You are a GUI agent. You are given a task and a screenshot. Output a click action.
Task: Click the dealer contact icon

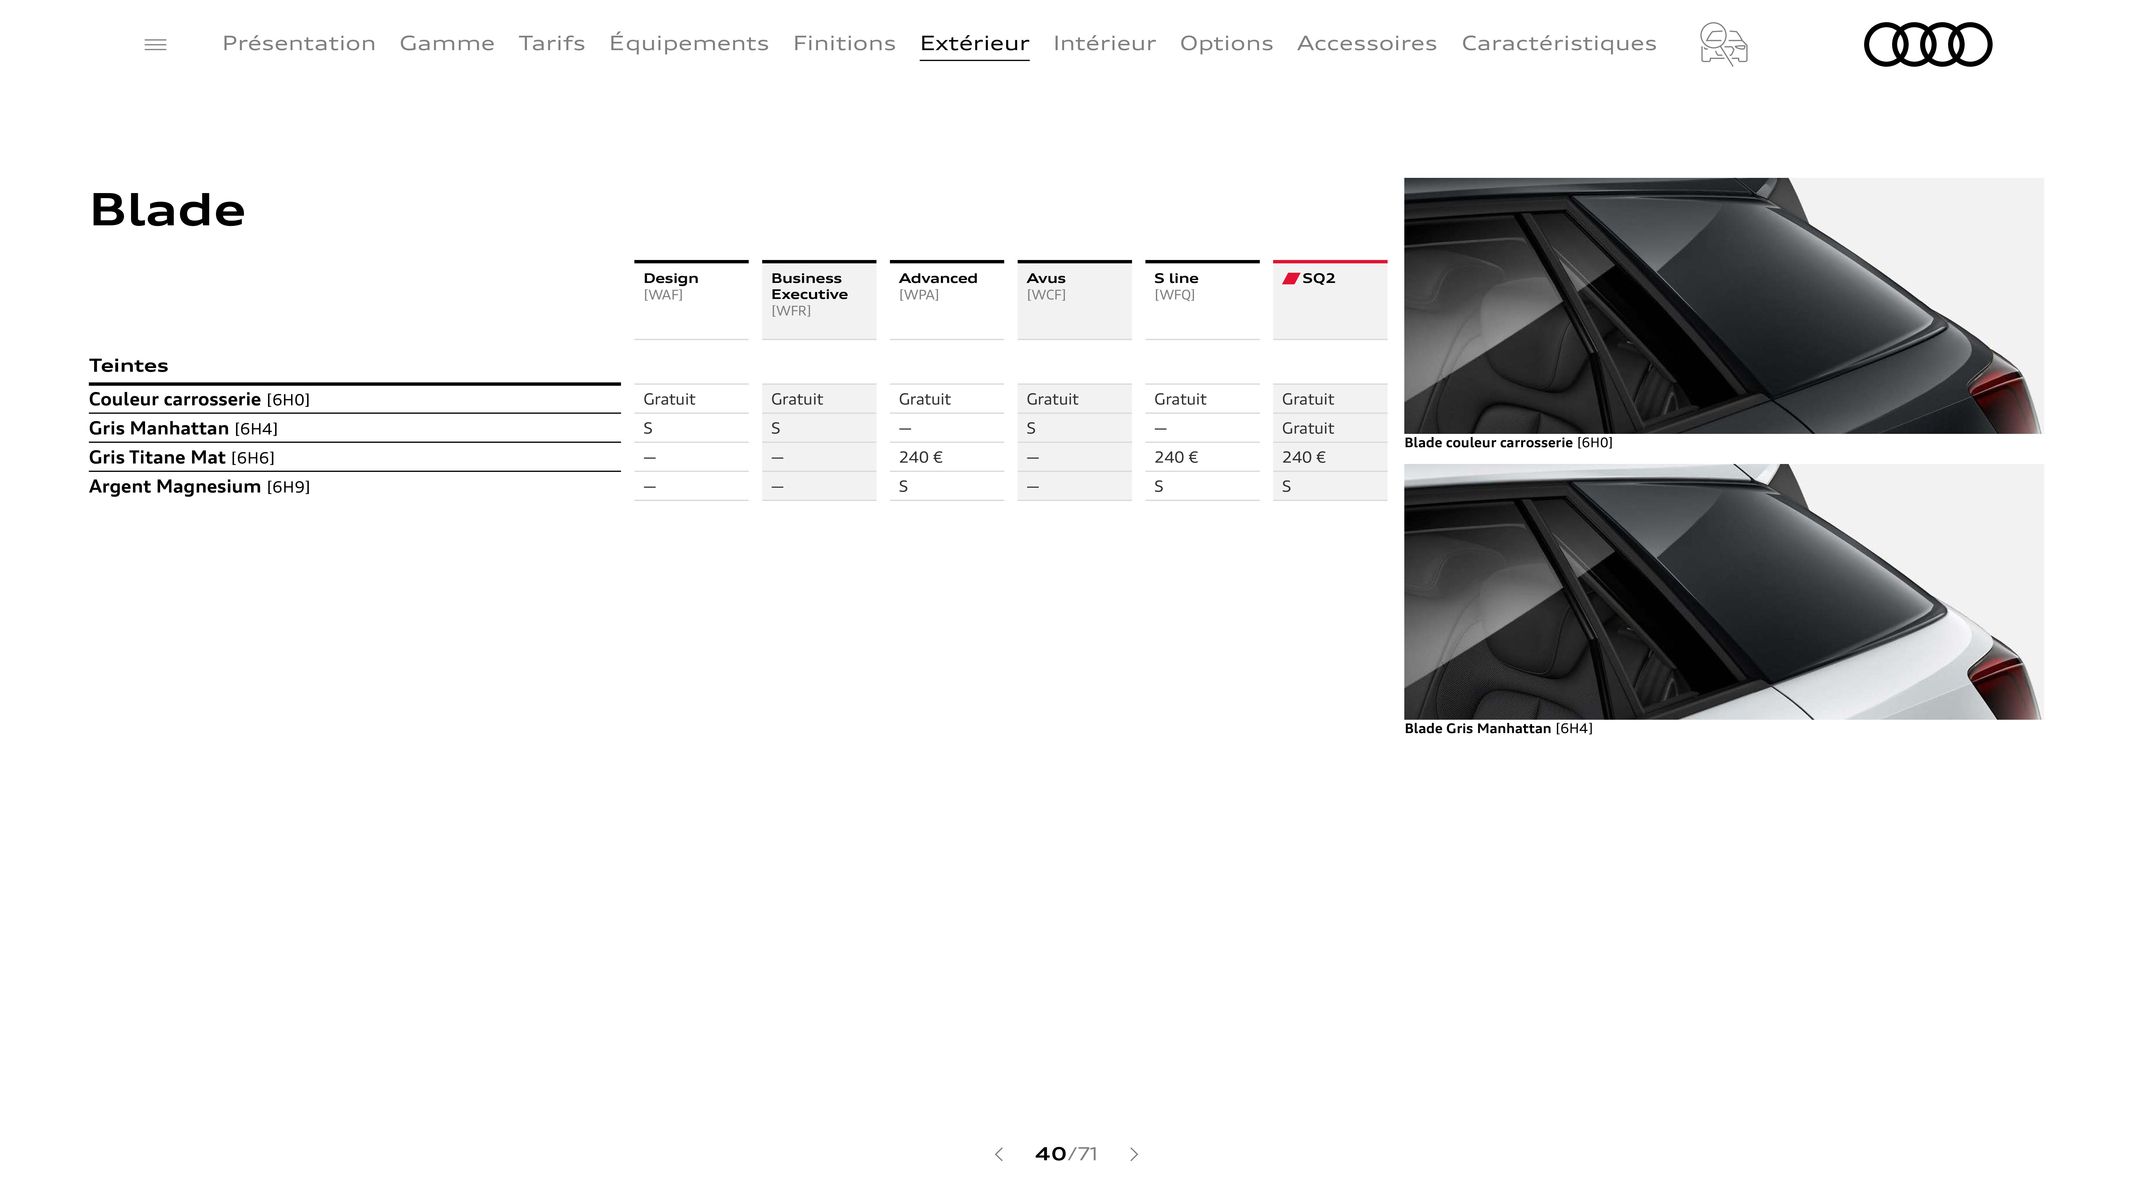[1723, 44]
